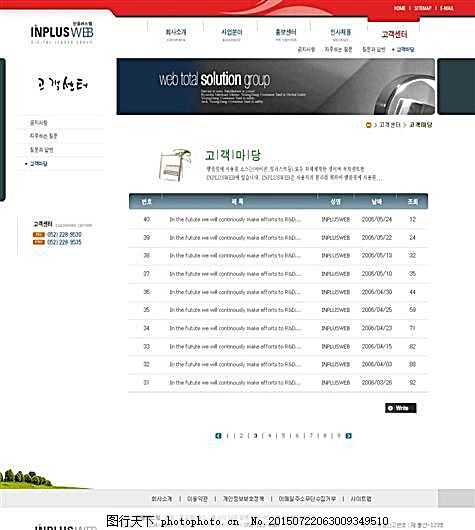Open 질문과 답변 in the top submenu

374,49
